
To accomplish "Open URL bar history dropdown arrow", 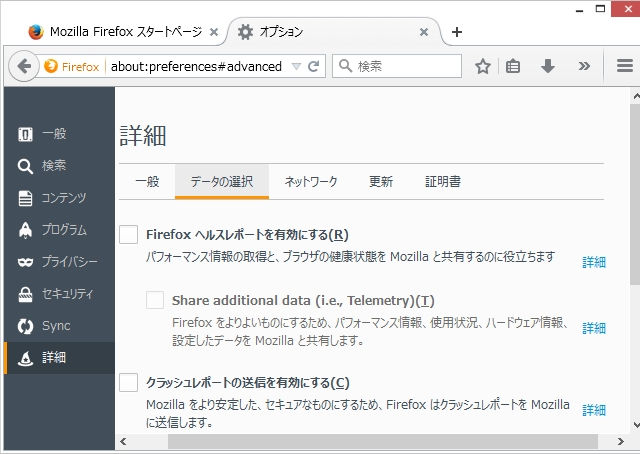I will click(x=296, y=66).
